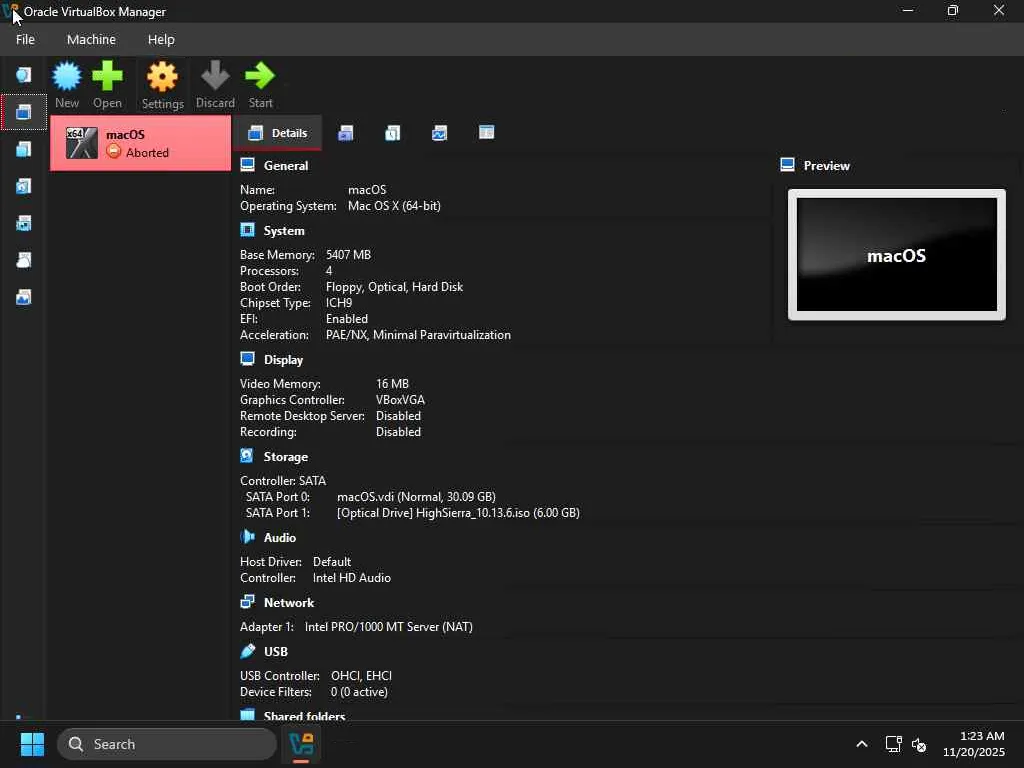Image resolution: width=1024 pixels, height=768 pixels.
Task: Click the HighSierra_10.13.6.iso optical drive entry
Action: click(458, 513)
